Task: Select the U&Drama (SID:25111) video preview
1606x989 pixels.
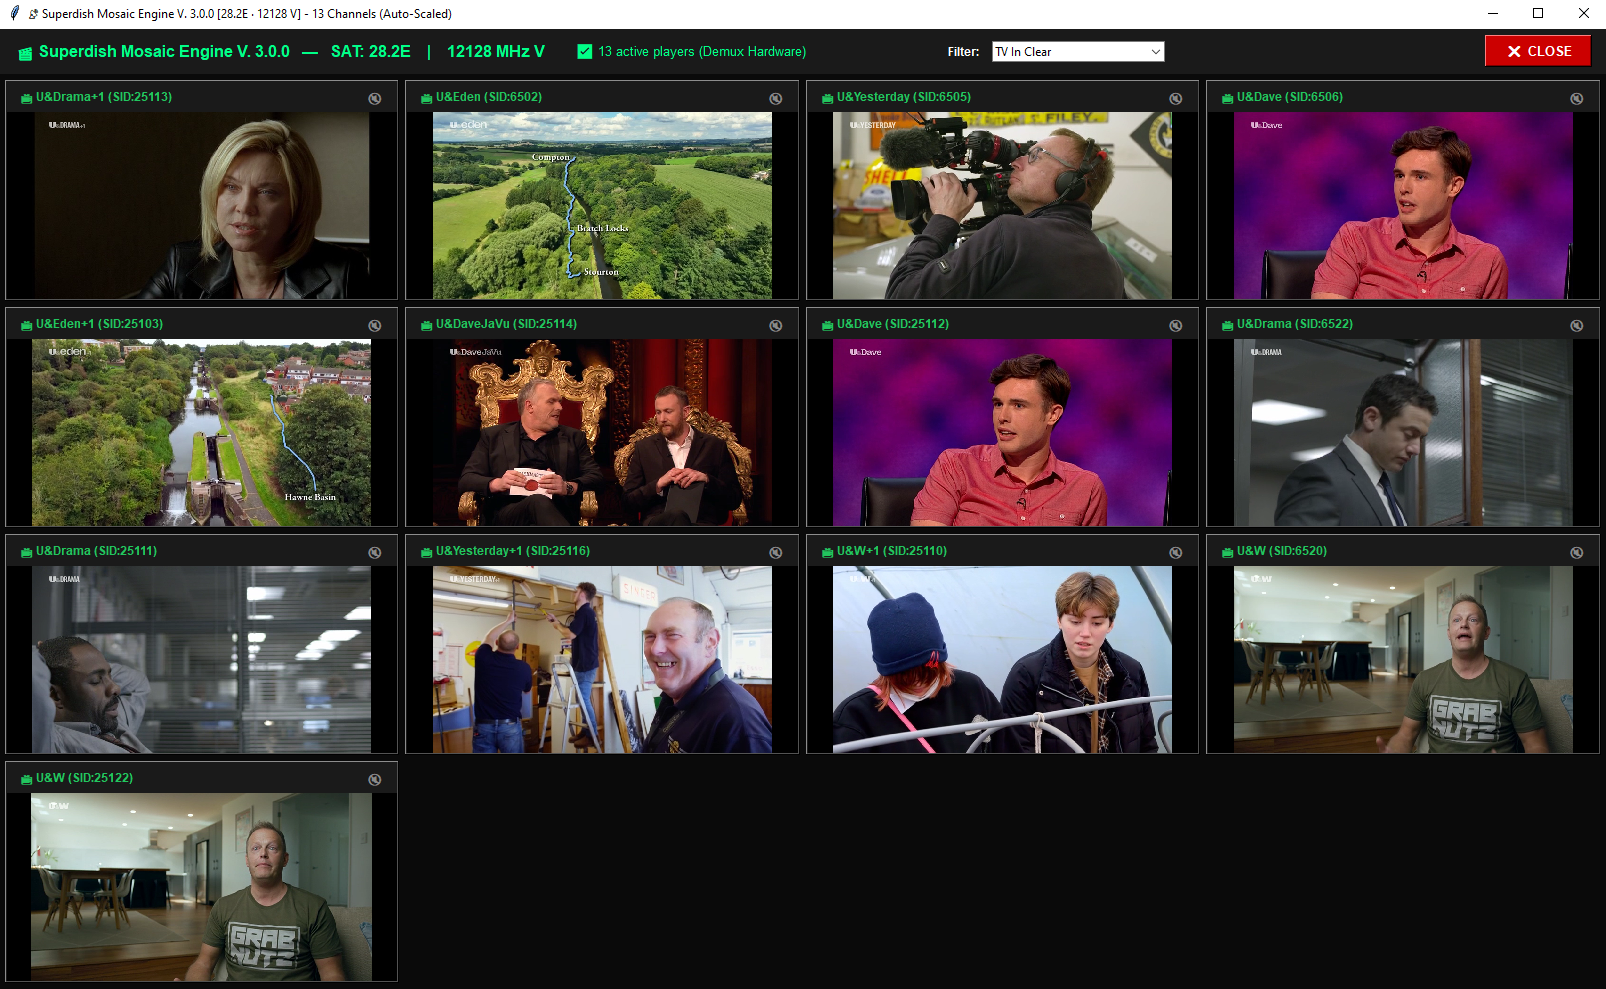Action: pos(201,660)
